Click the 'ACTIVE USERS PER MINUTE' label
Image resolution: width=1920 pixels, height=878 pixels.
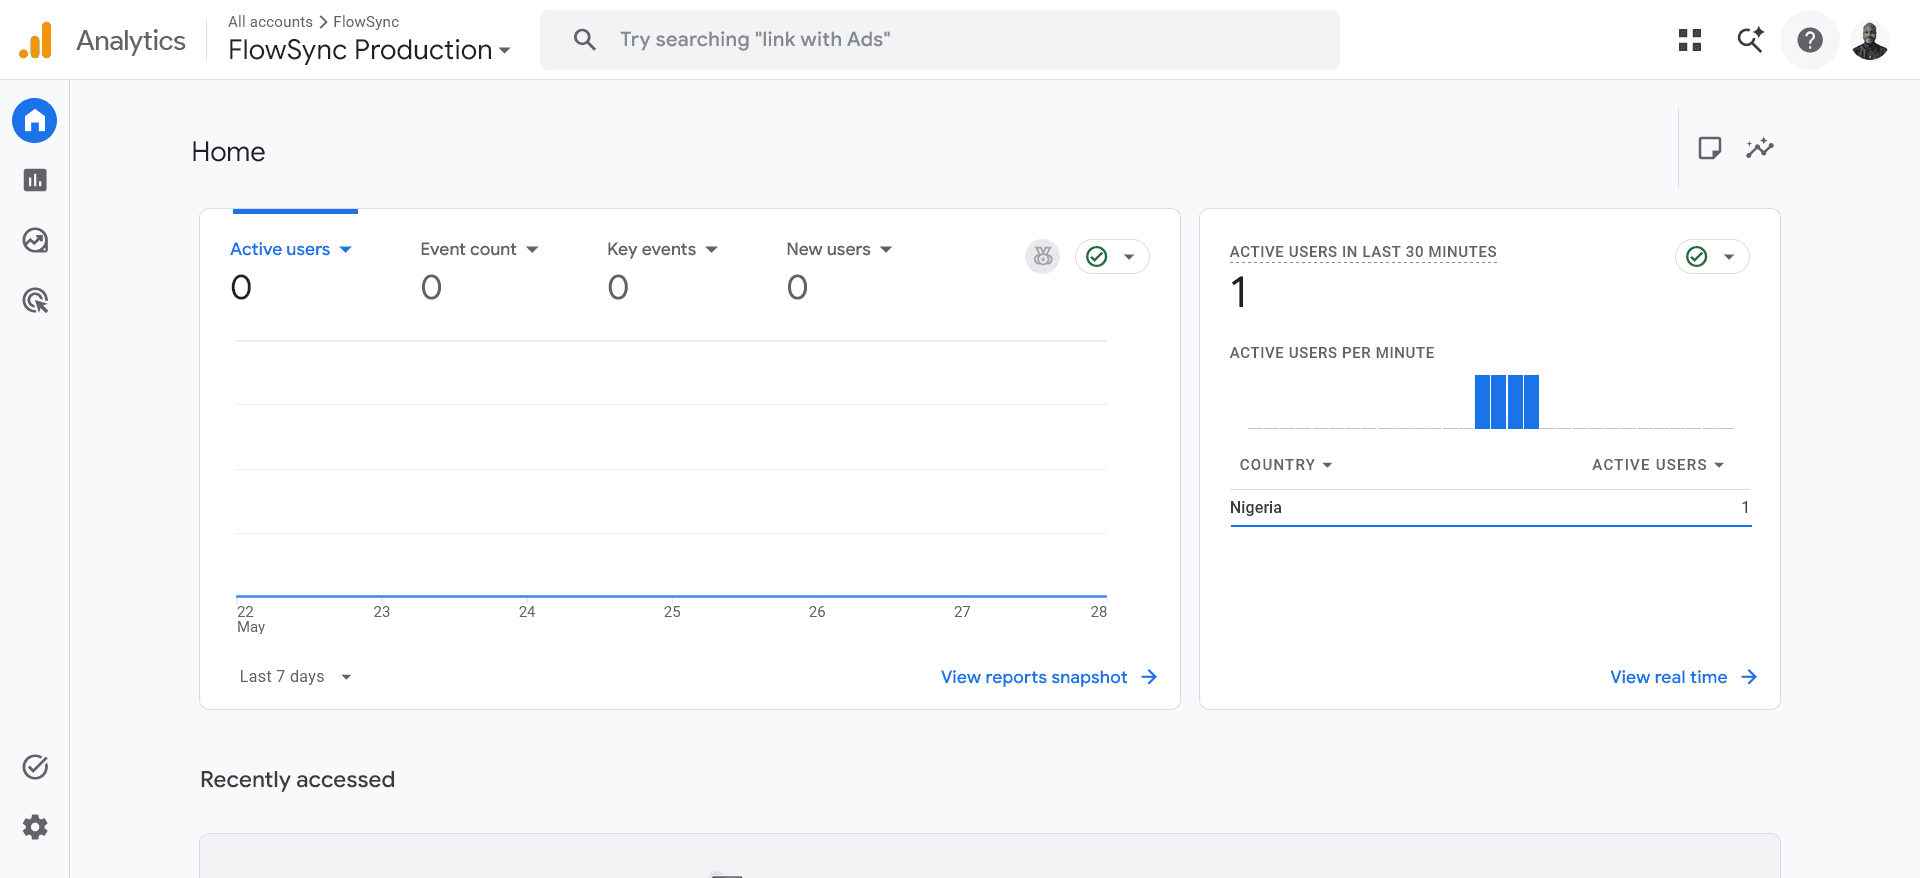pyautogui.click(x=1332, y=353)
